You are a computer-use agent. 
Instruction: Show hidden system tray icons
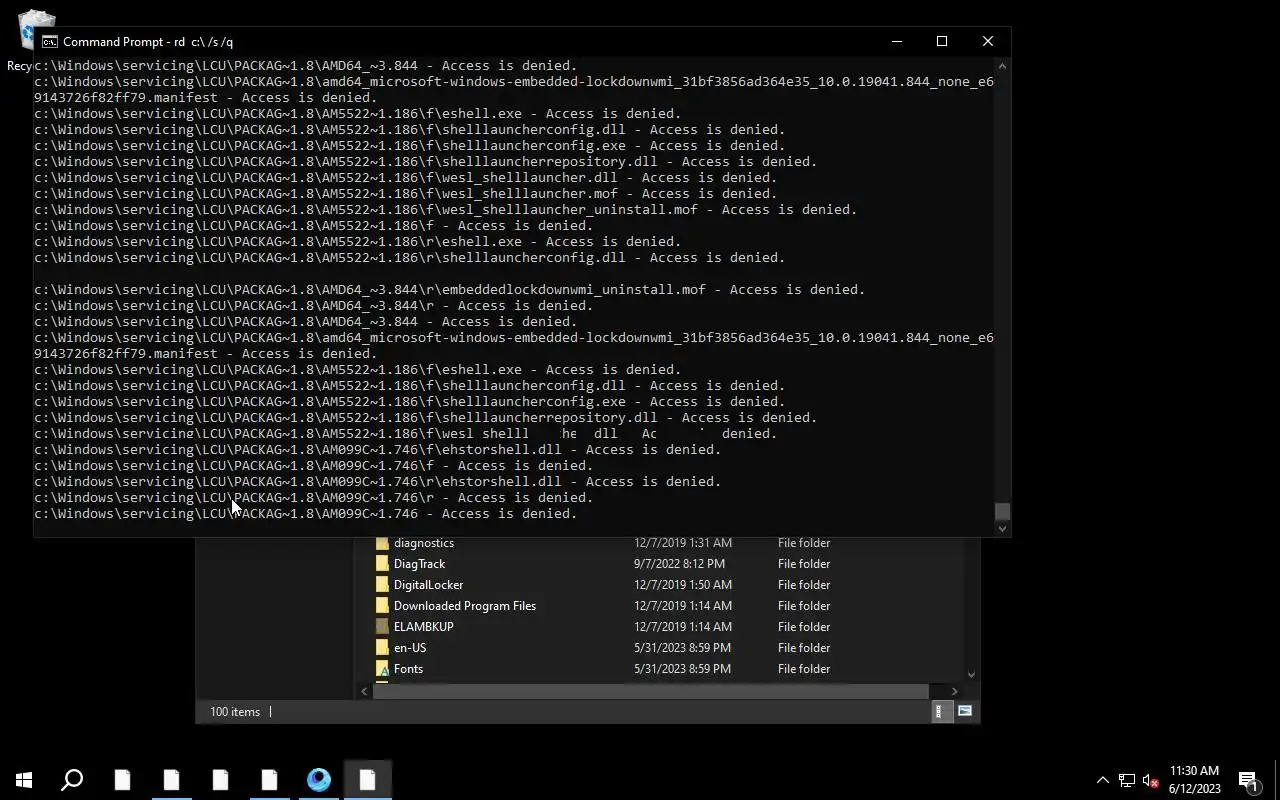coord(1102,780)
